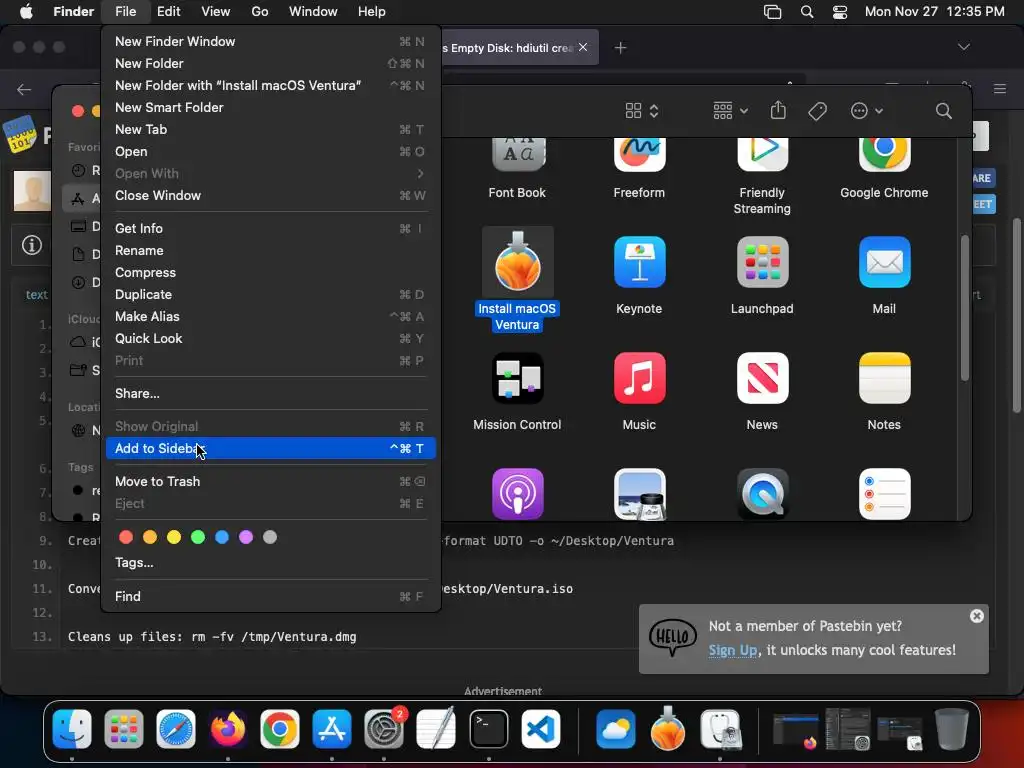
Task: Select the Mission Control app icon
Action: point(517,378)
